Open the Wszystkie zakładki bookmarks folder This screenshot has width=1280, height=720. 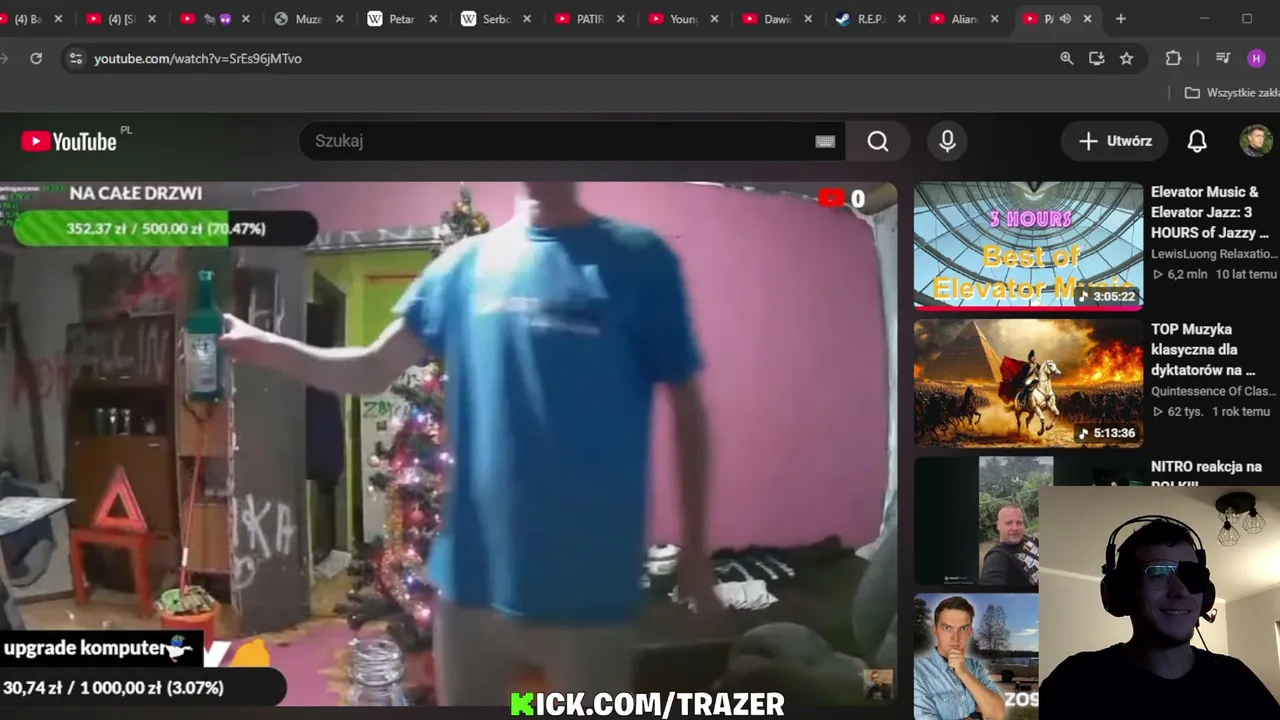coord(1232,93)
